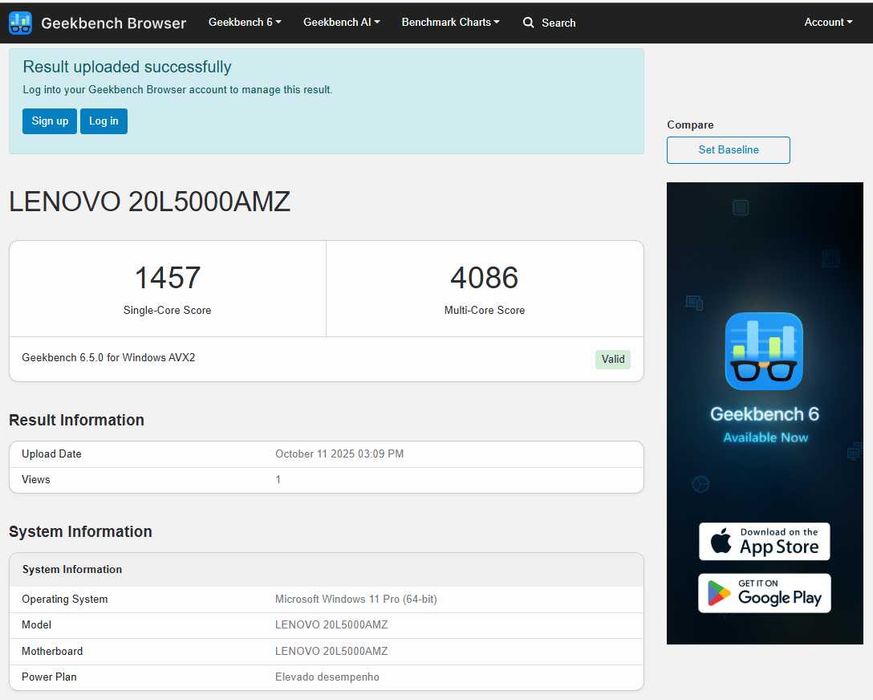Expand the Geekbench AI dropdown menu
The width and height of the screenshot is (873, 700).
(341, 22)
